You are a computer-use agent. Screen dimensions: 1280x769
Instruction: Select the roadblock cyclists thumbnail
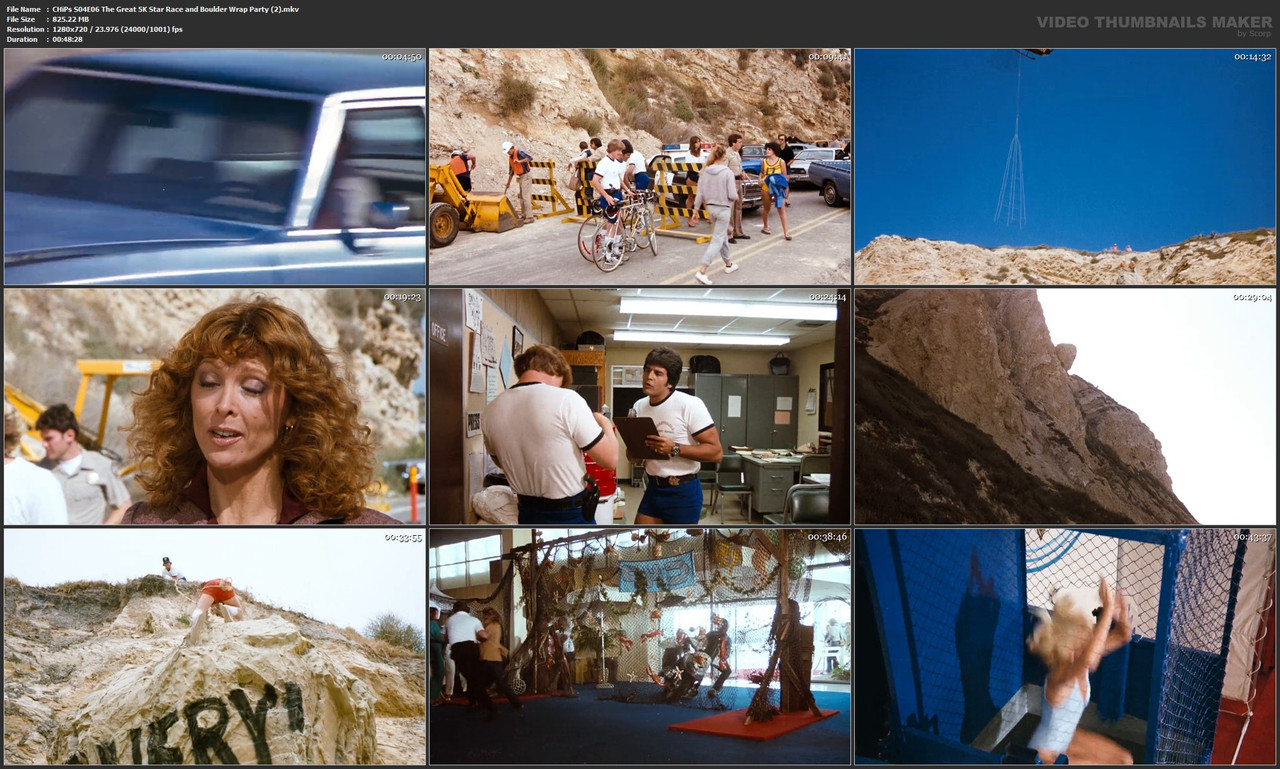click(640, 167)
